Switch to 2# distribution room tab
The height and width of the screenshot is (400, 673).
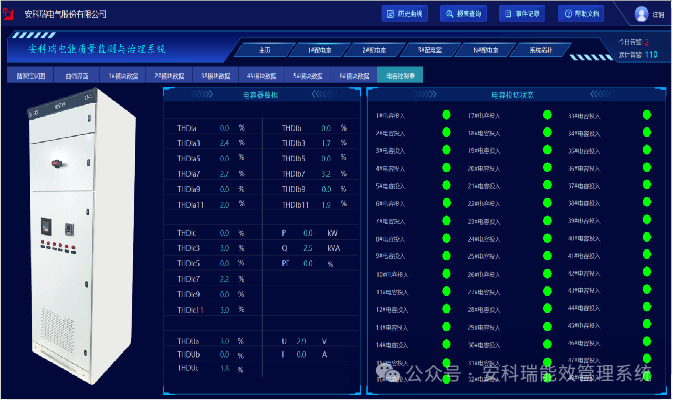(374, 50)
